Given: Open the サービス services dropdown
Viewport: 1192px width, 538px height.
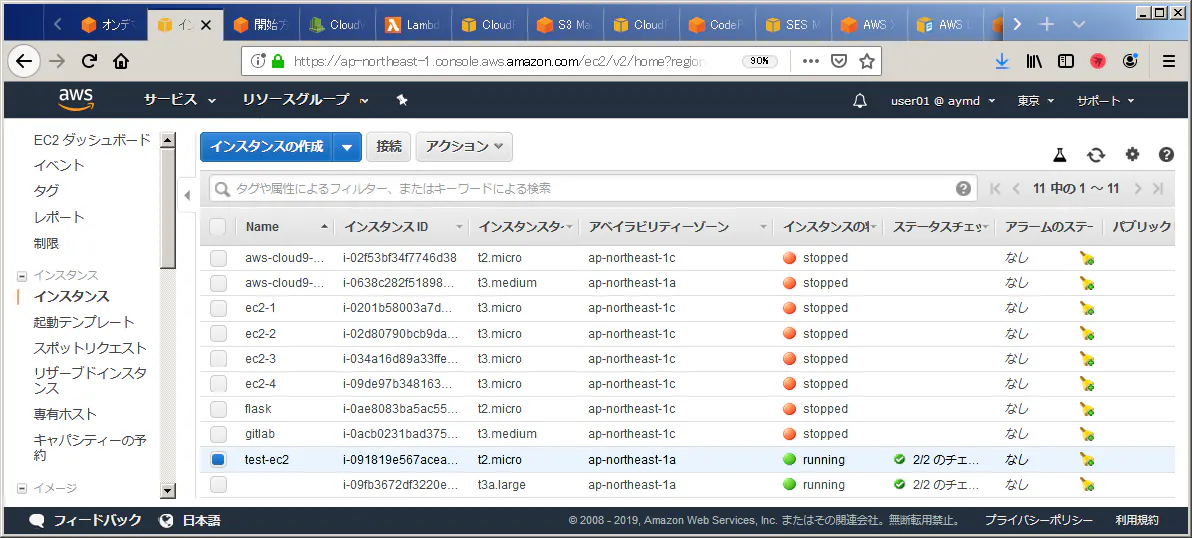Looking at the screenshot, I should [x=180, y=100].
